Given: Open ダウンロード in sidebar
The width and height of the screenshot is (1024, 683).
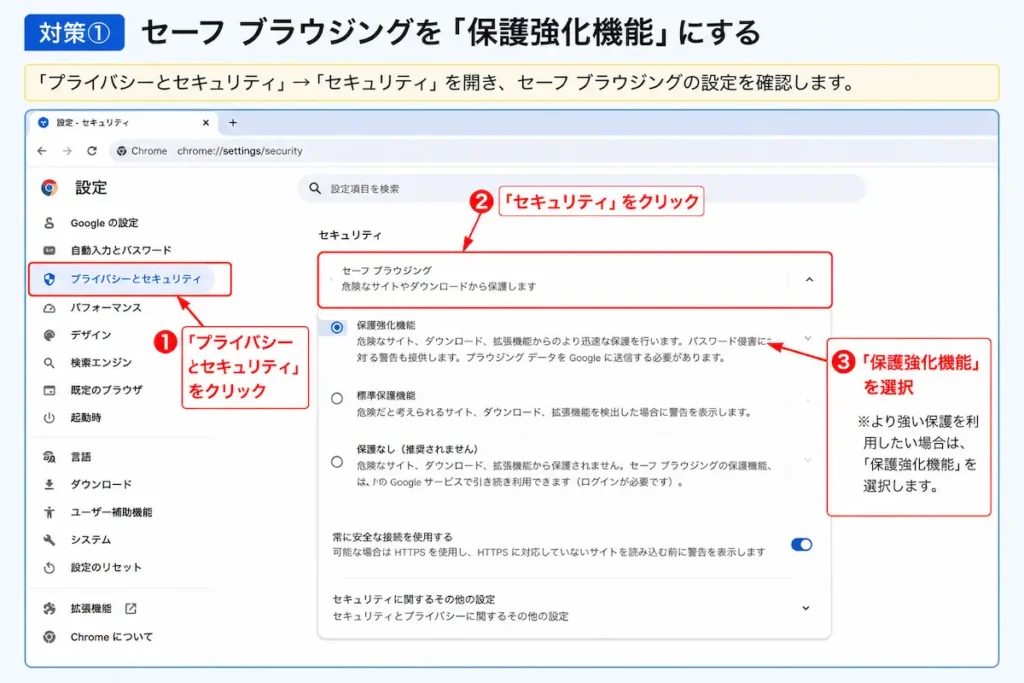Looking at the screenshot, I should (101, 484).
